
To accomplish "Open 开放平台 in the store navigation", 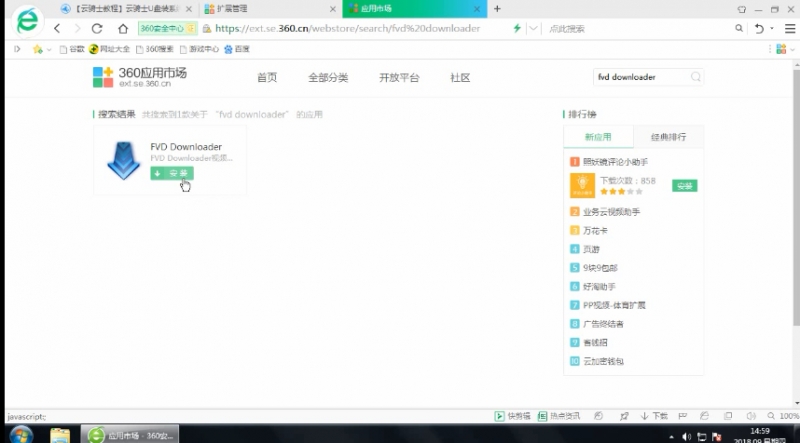I will point(399,78).
